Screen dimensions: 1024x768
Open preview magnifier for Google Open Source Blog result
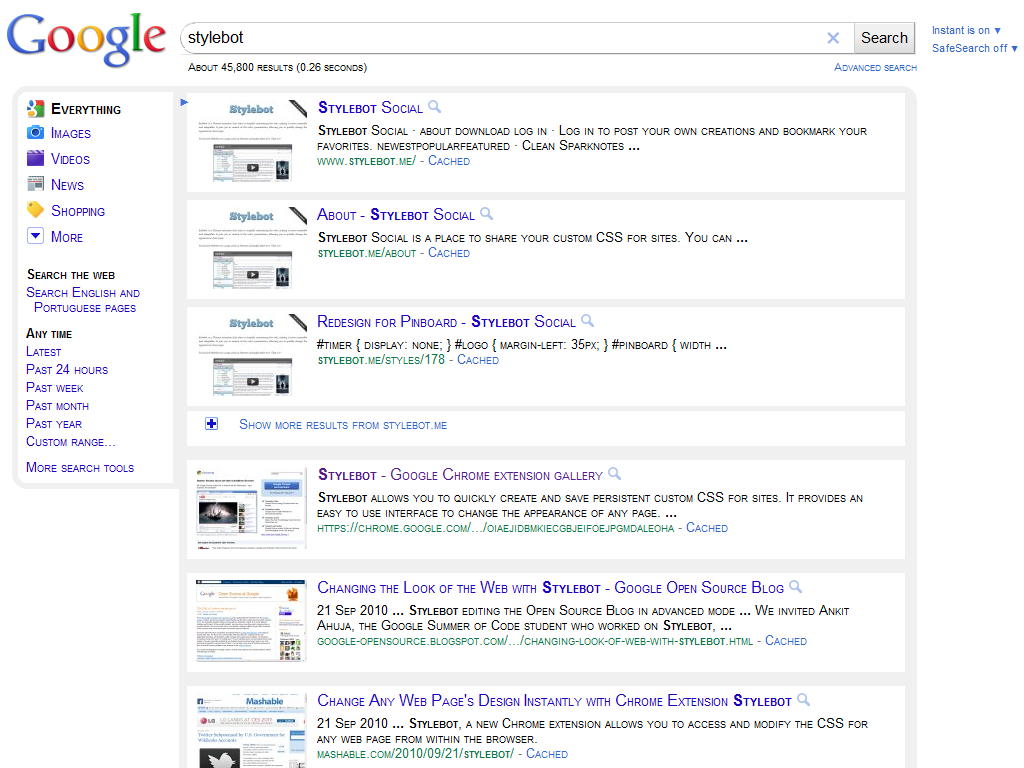[795, 586]
